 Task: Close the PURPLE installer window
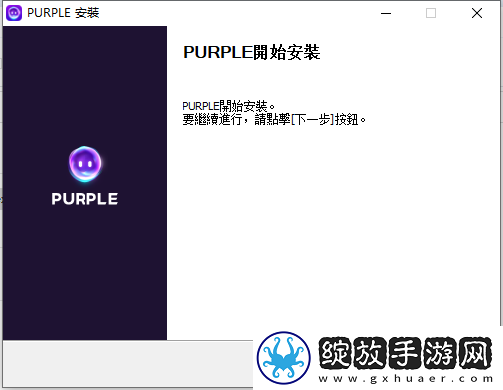pyautogui.click(x=477, y=13)
